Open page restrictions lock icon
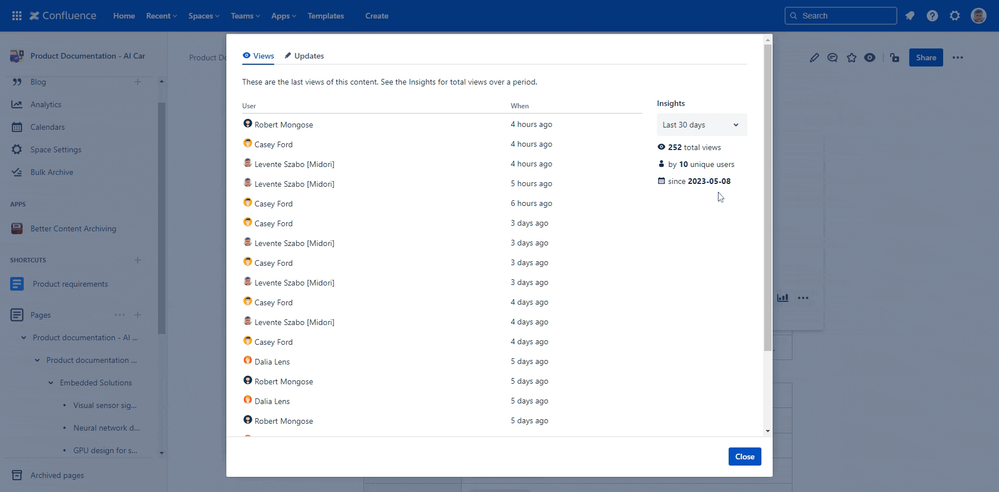 coord(894,58)
